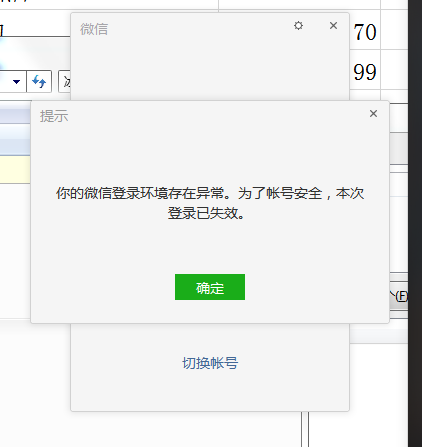Click the 提示 dialog title text
422x447 pixels.
click(x=54, y=116)
